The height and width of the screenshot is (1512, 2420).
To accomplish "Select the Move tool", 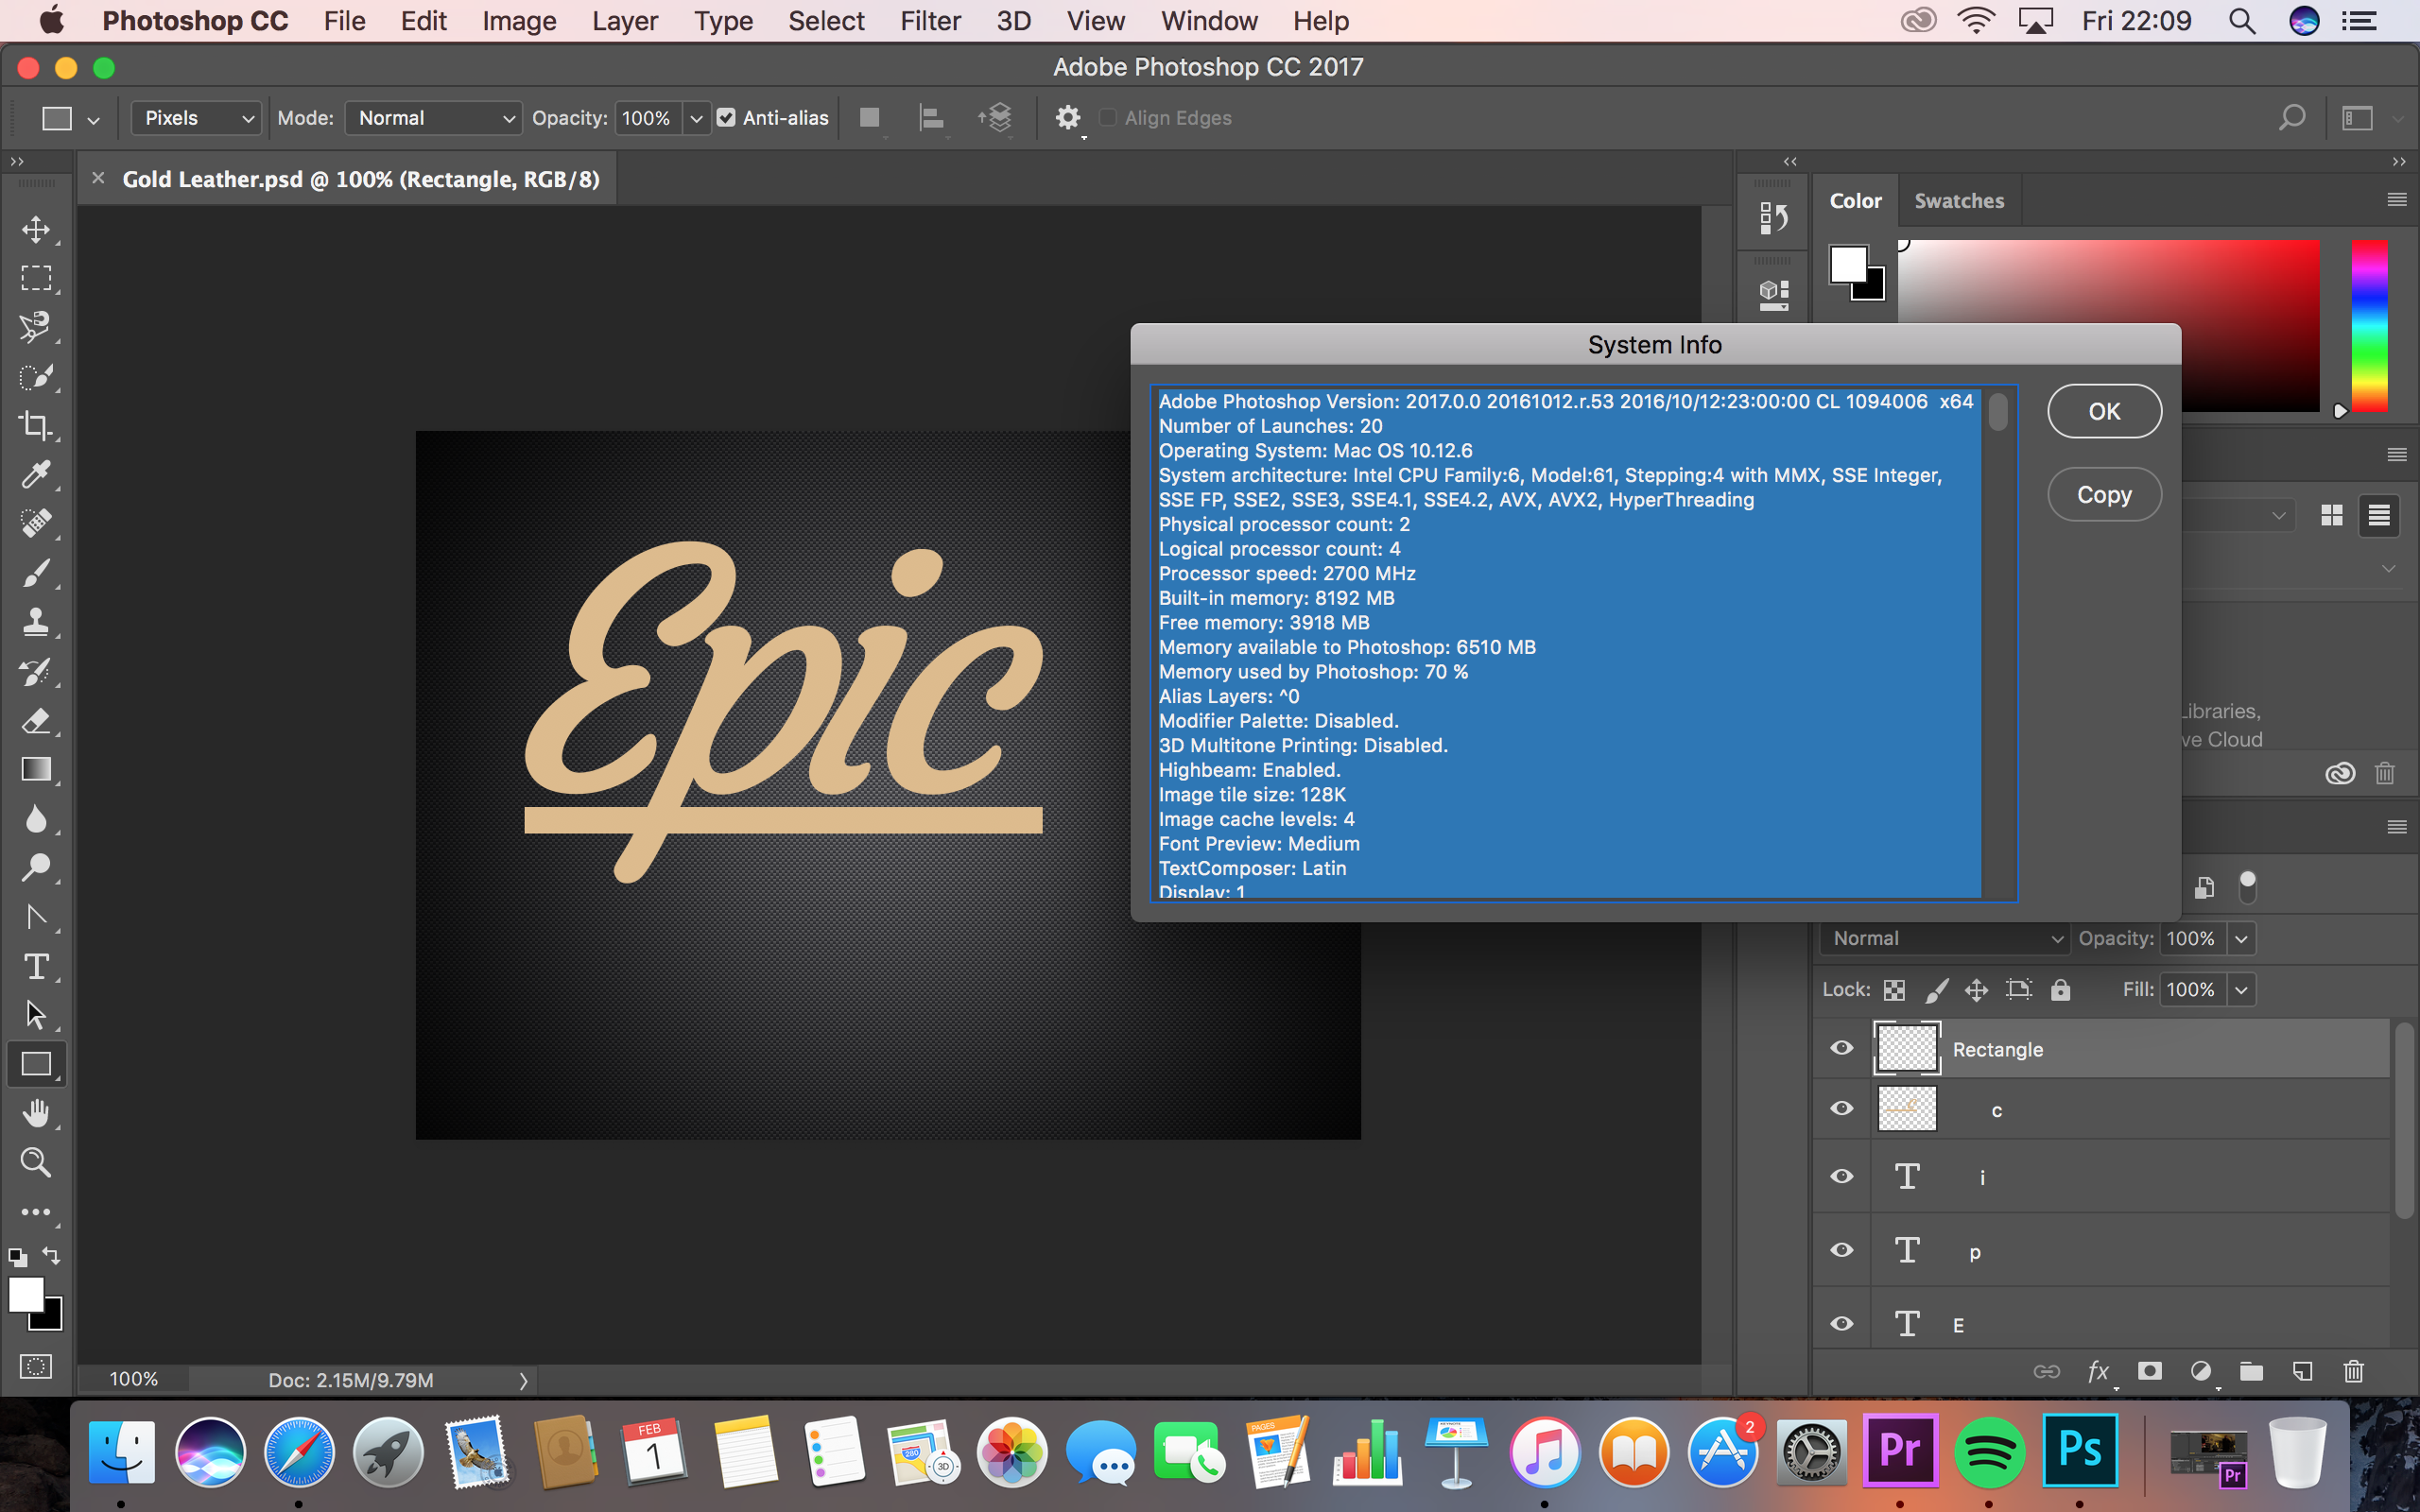I will coord(36,230).
